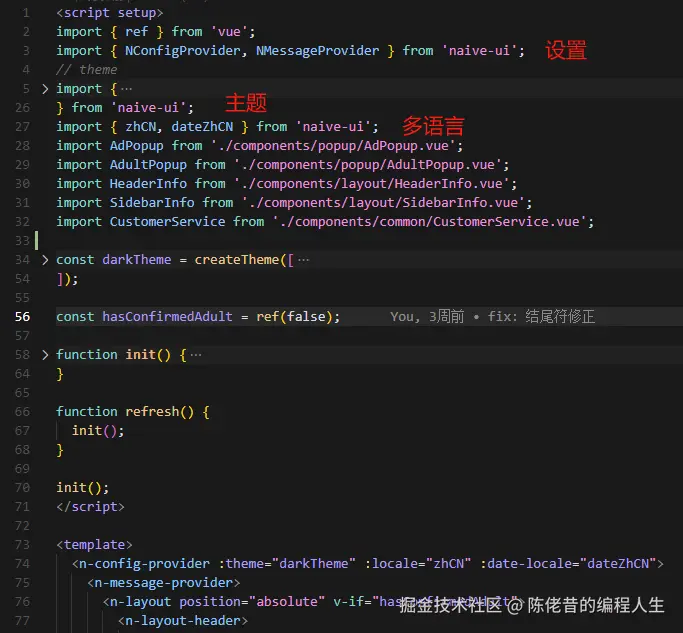Click 'n-config-provider' tag on line 74
This screenshot has height=633, width=683.
pos(144,564)
